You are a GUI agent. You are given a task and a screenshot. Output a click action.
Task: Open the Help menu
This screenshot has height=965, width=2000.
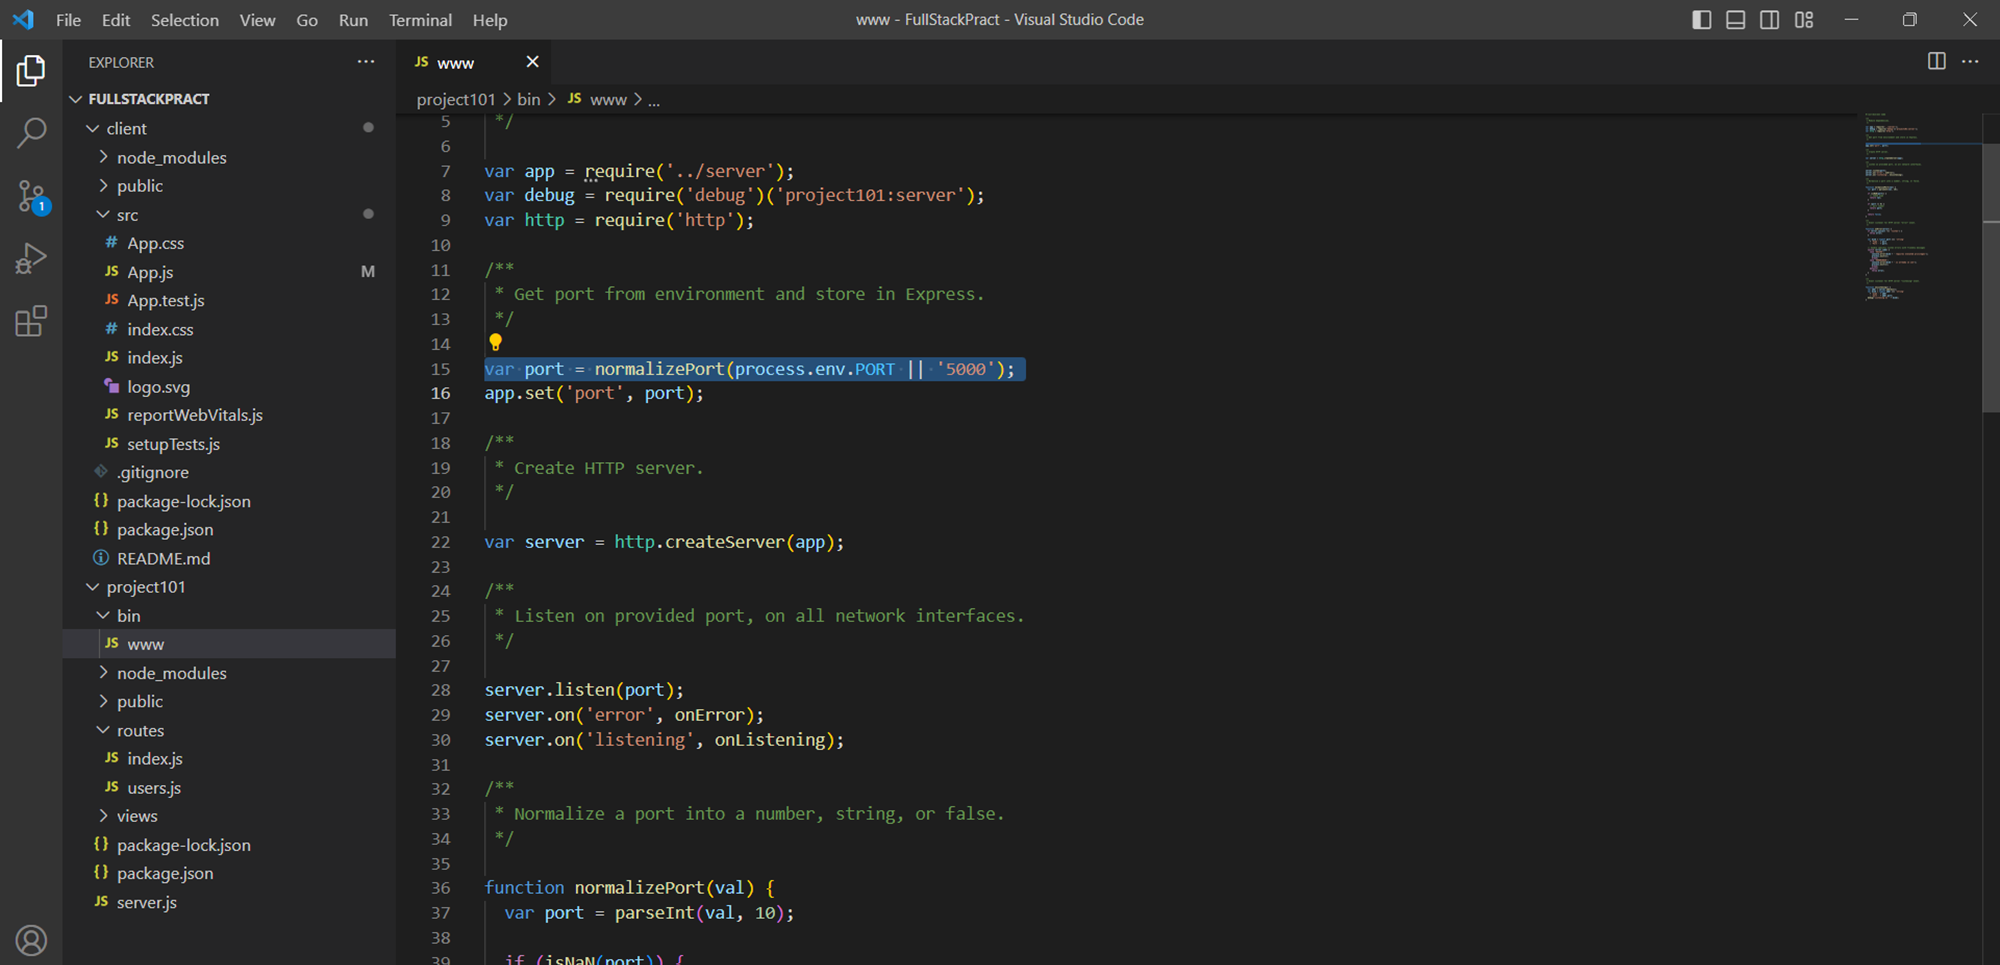490,20
